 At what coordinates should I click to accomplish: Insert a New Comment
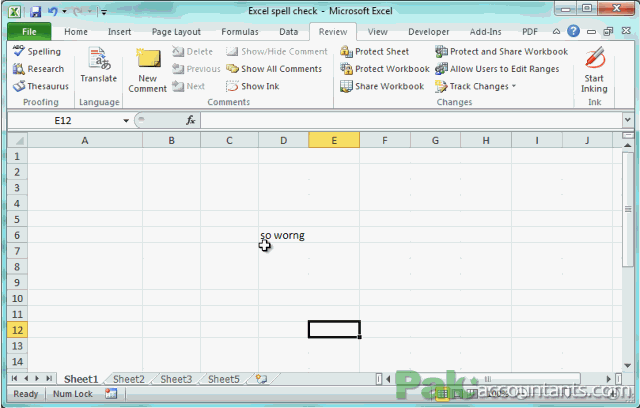[147, 70]
